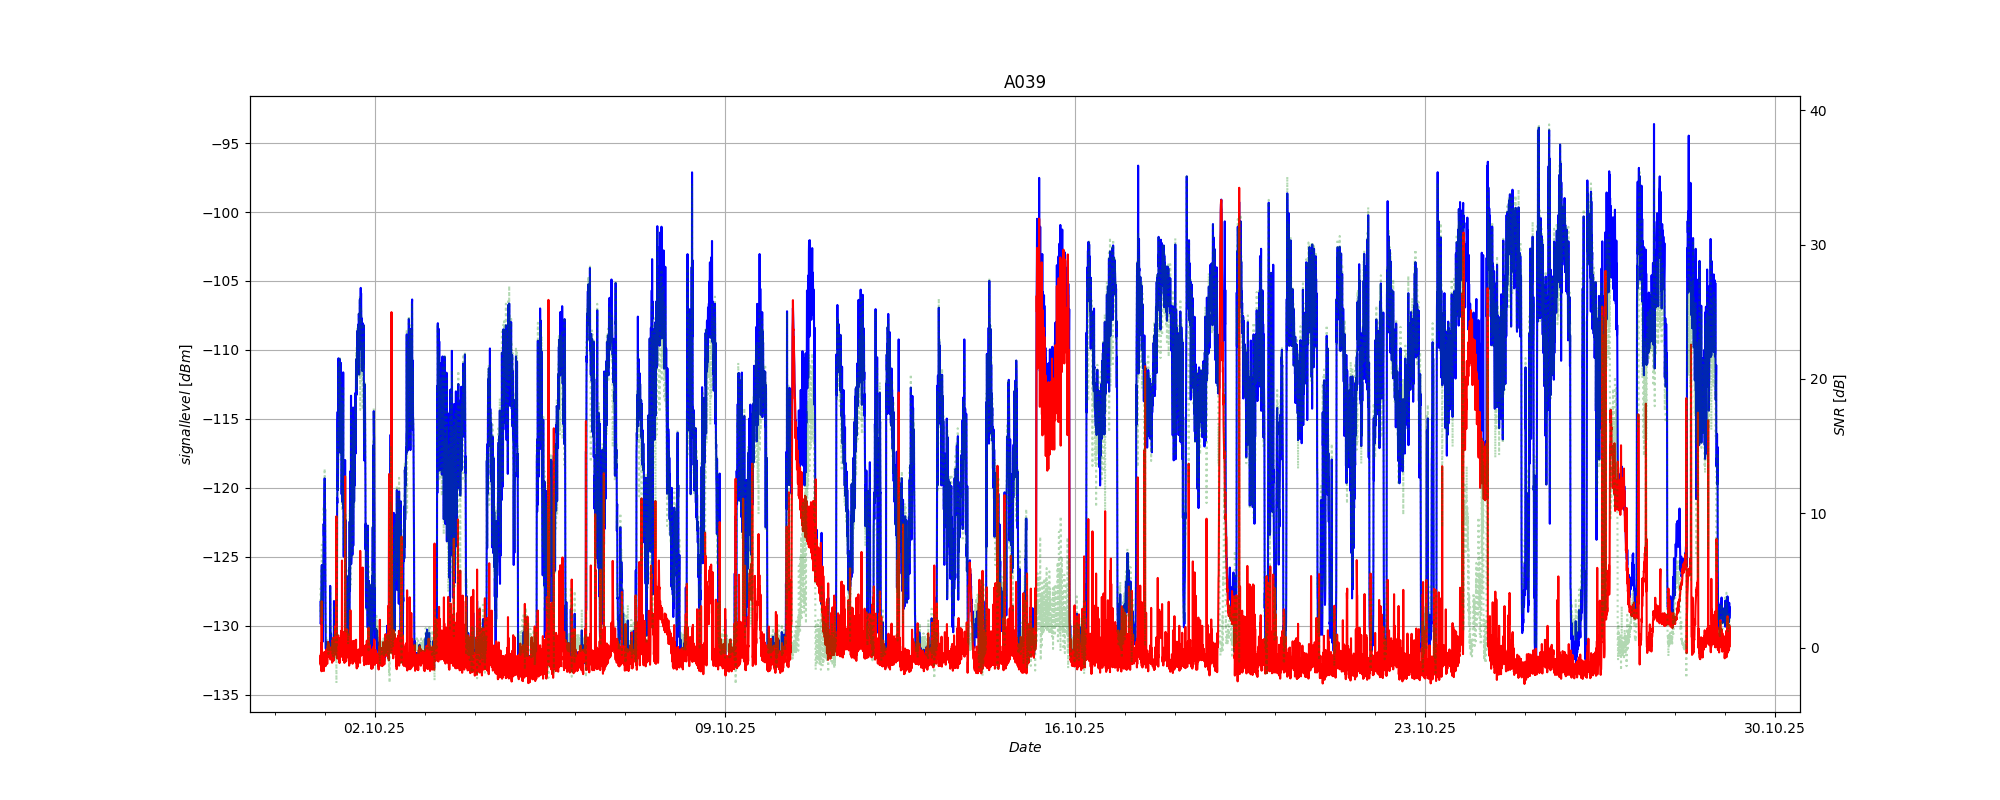Pick the 16.10.25 date tick label
The width and height of the screenshot is (2000, 800).
1075,728
